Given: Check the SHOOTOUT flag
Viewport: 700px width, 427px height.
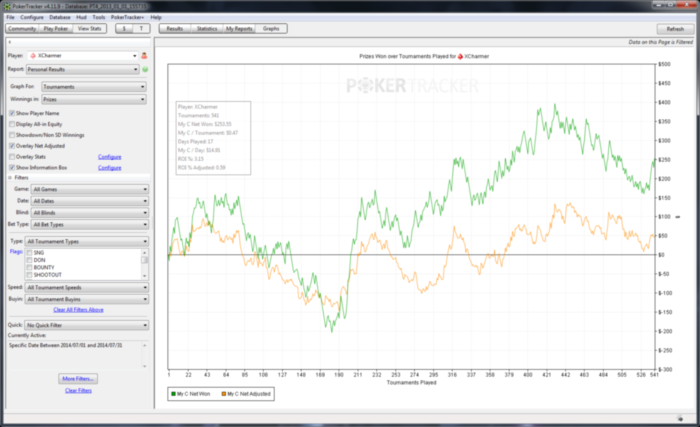Looking at the screenshot, I should point(29,275).
